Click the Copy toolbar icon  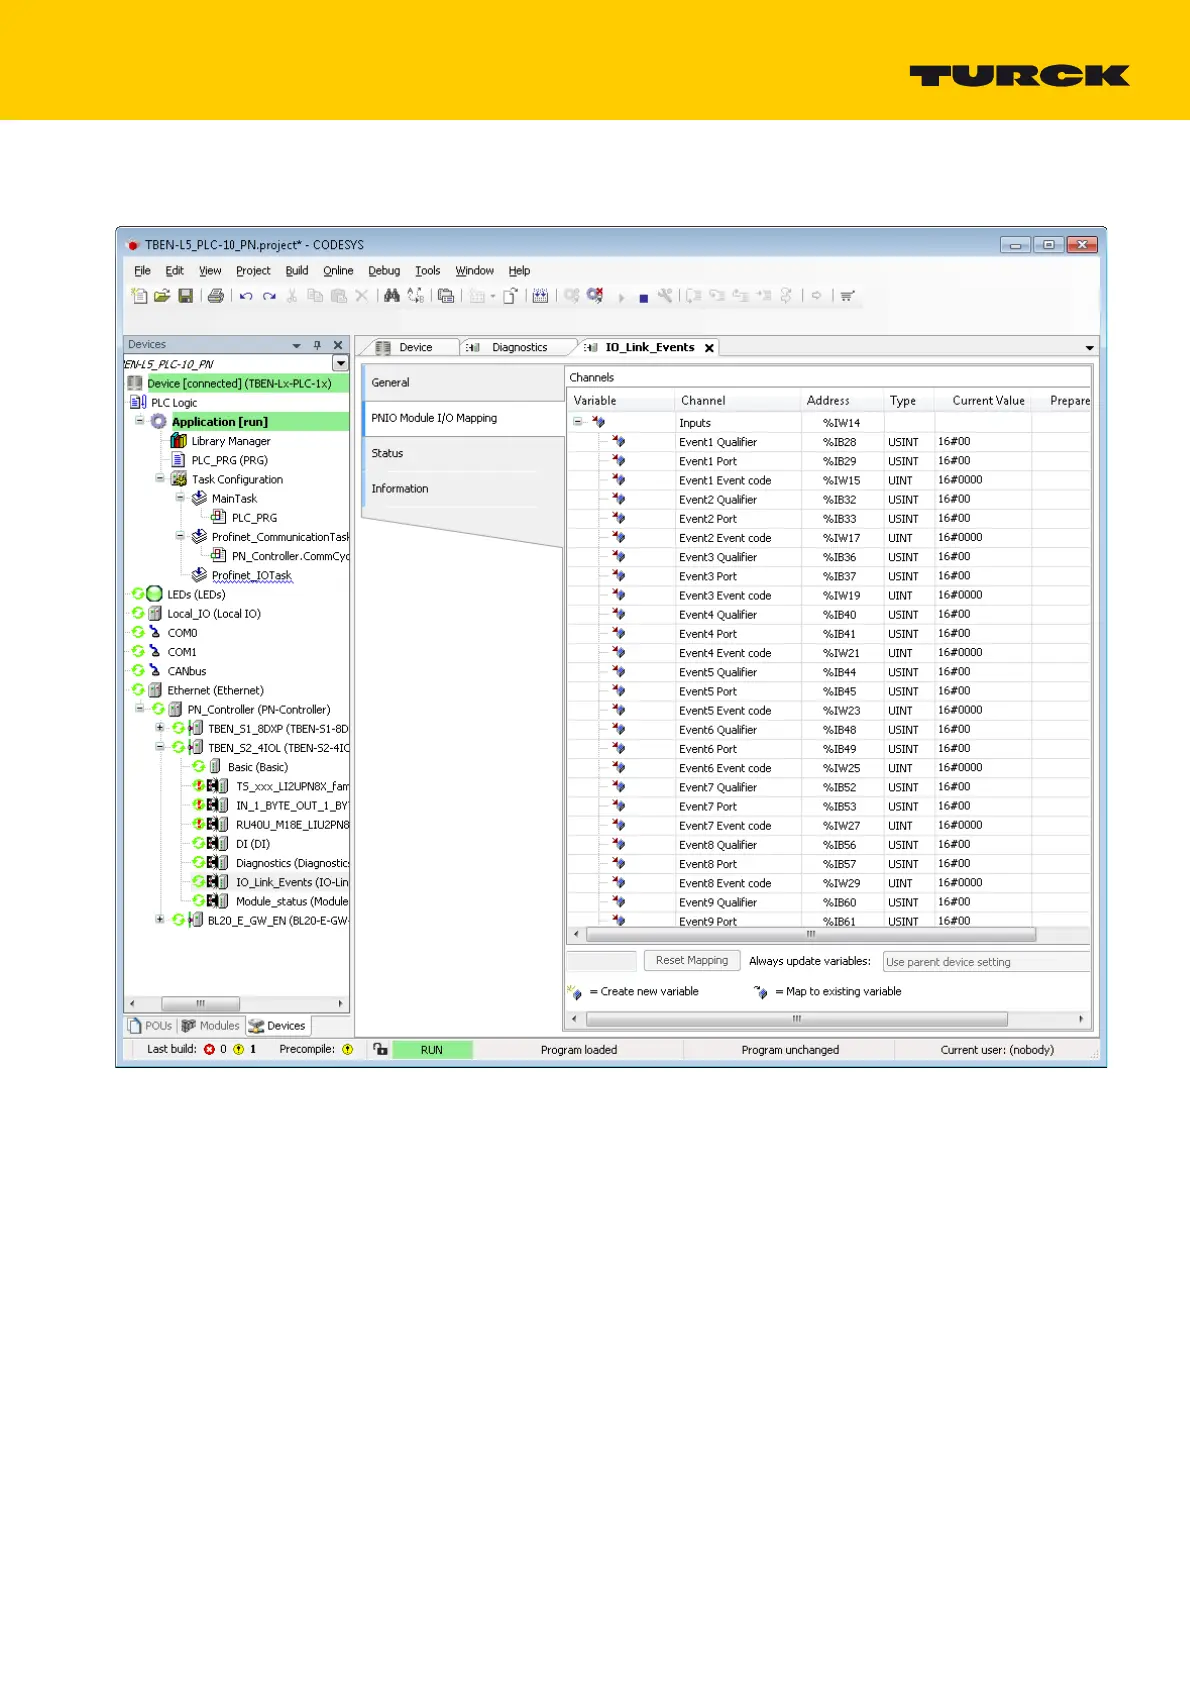tap(315, 296)
